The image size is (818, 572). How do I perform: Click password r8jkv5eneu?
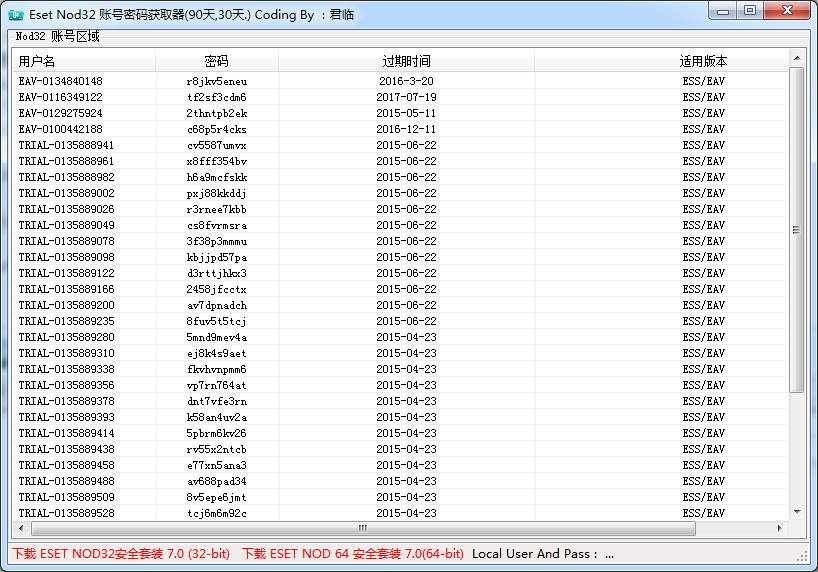pos(217,81)
